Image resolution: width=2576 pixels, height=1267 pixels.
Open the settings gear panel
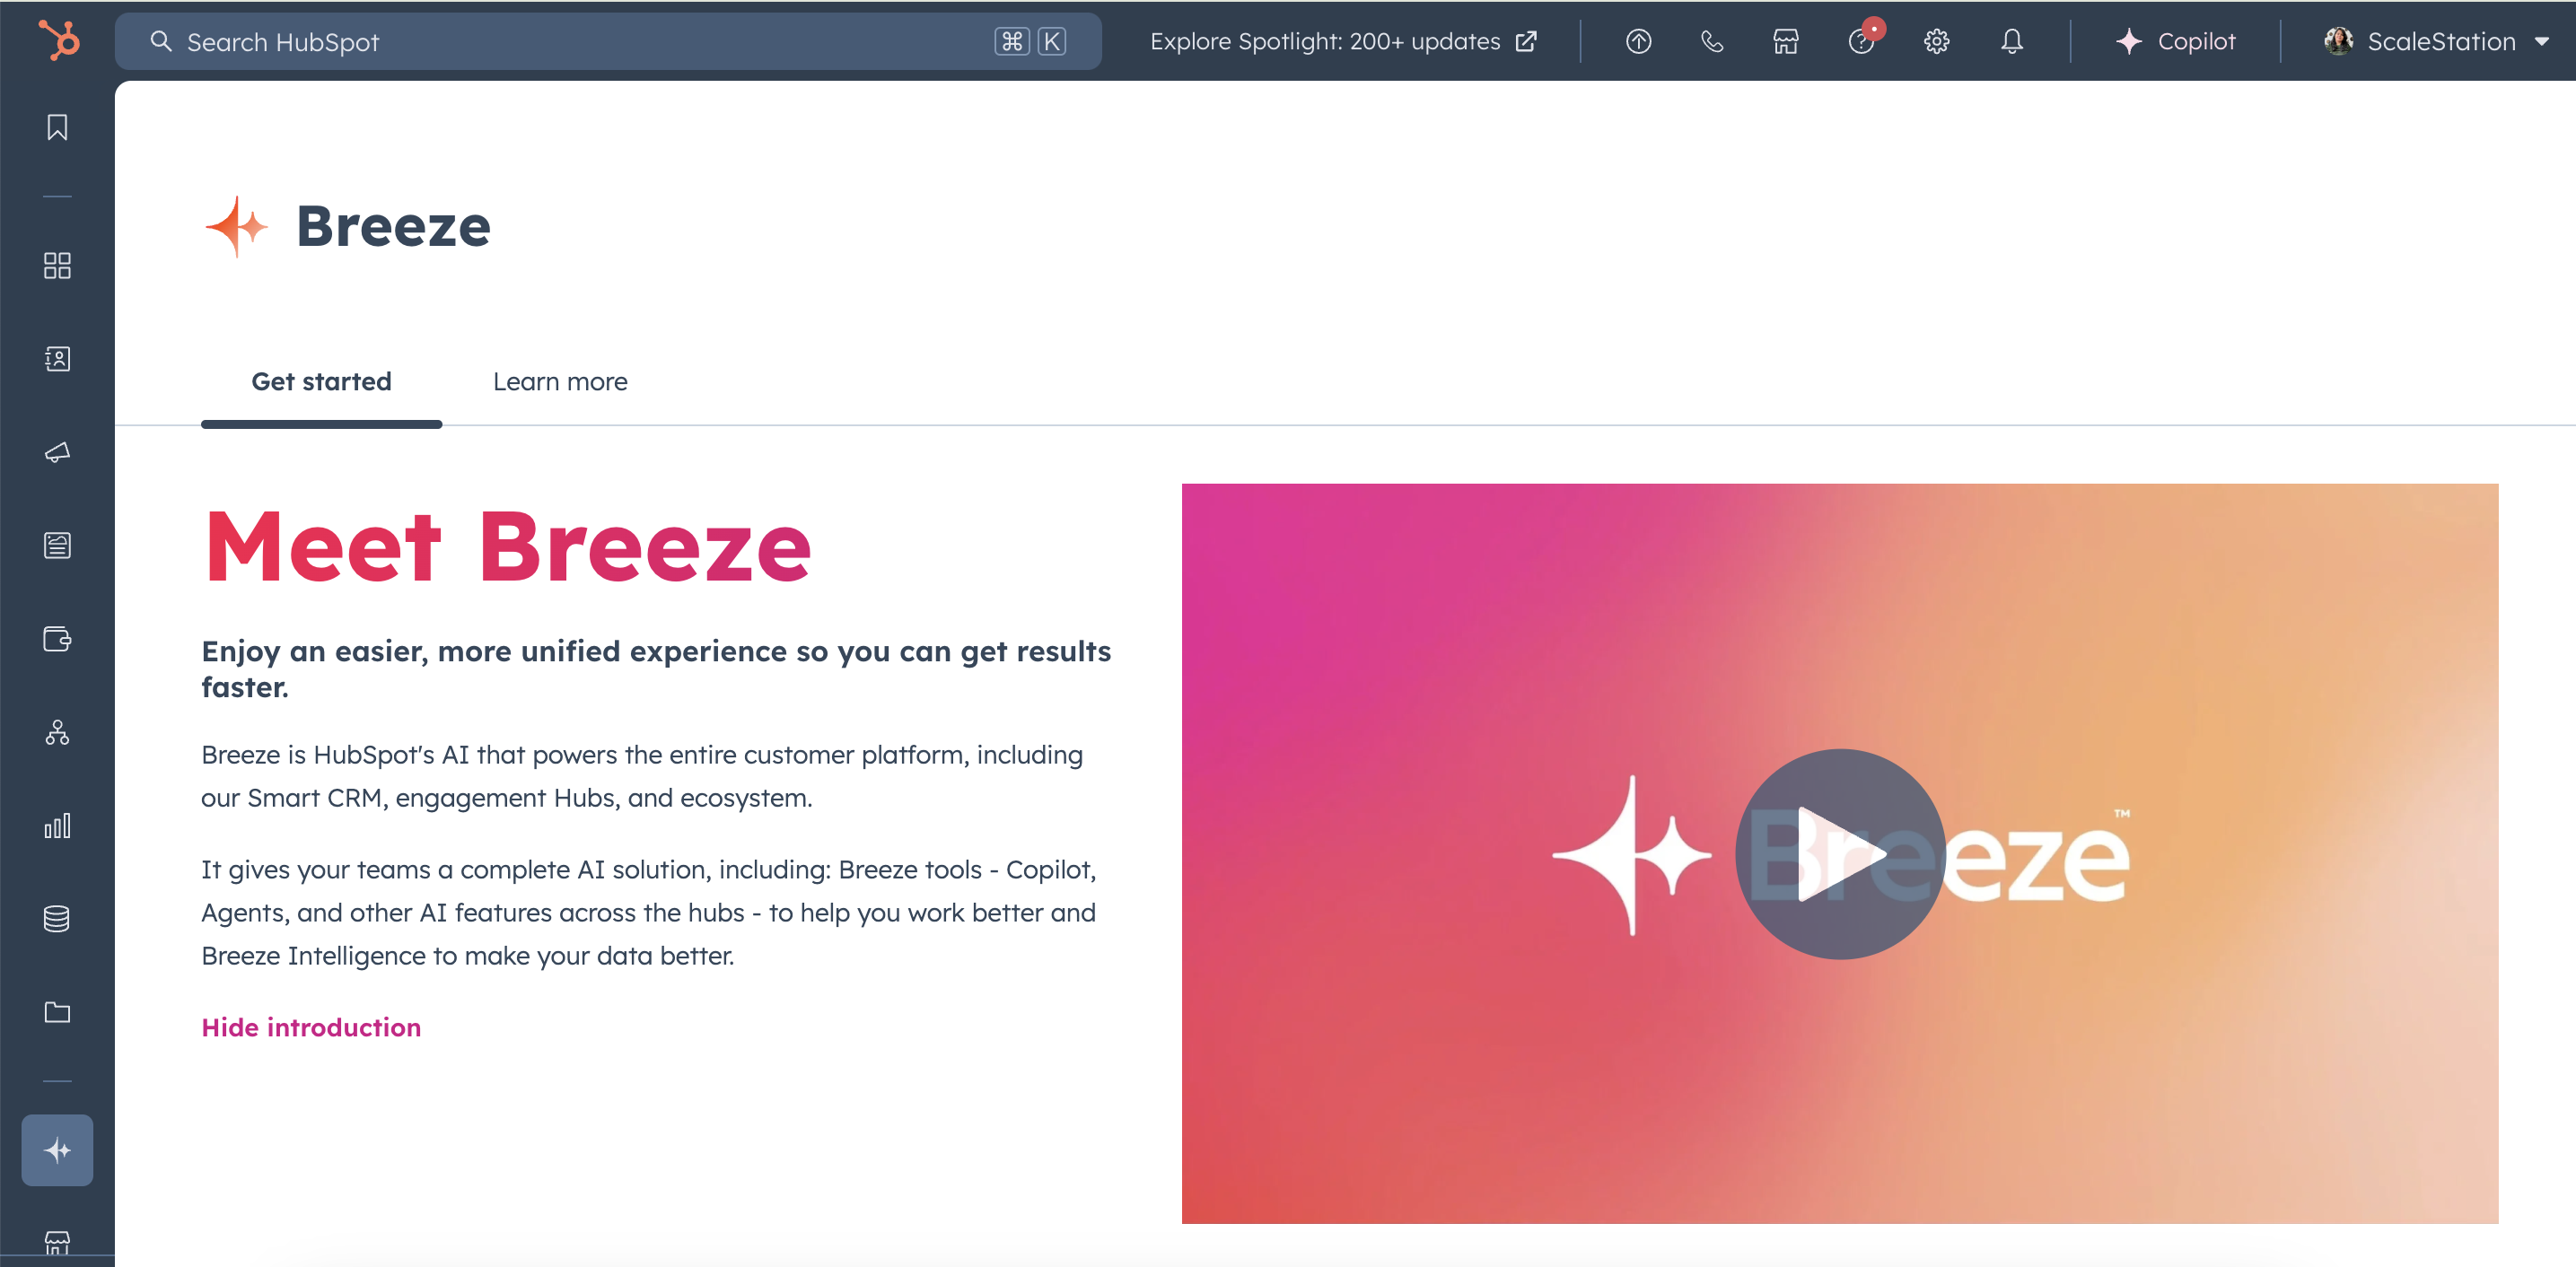pos(1937,41)
